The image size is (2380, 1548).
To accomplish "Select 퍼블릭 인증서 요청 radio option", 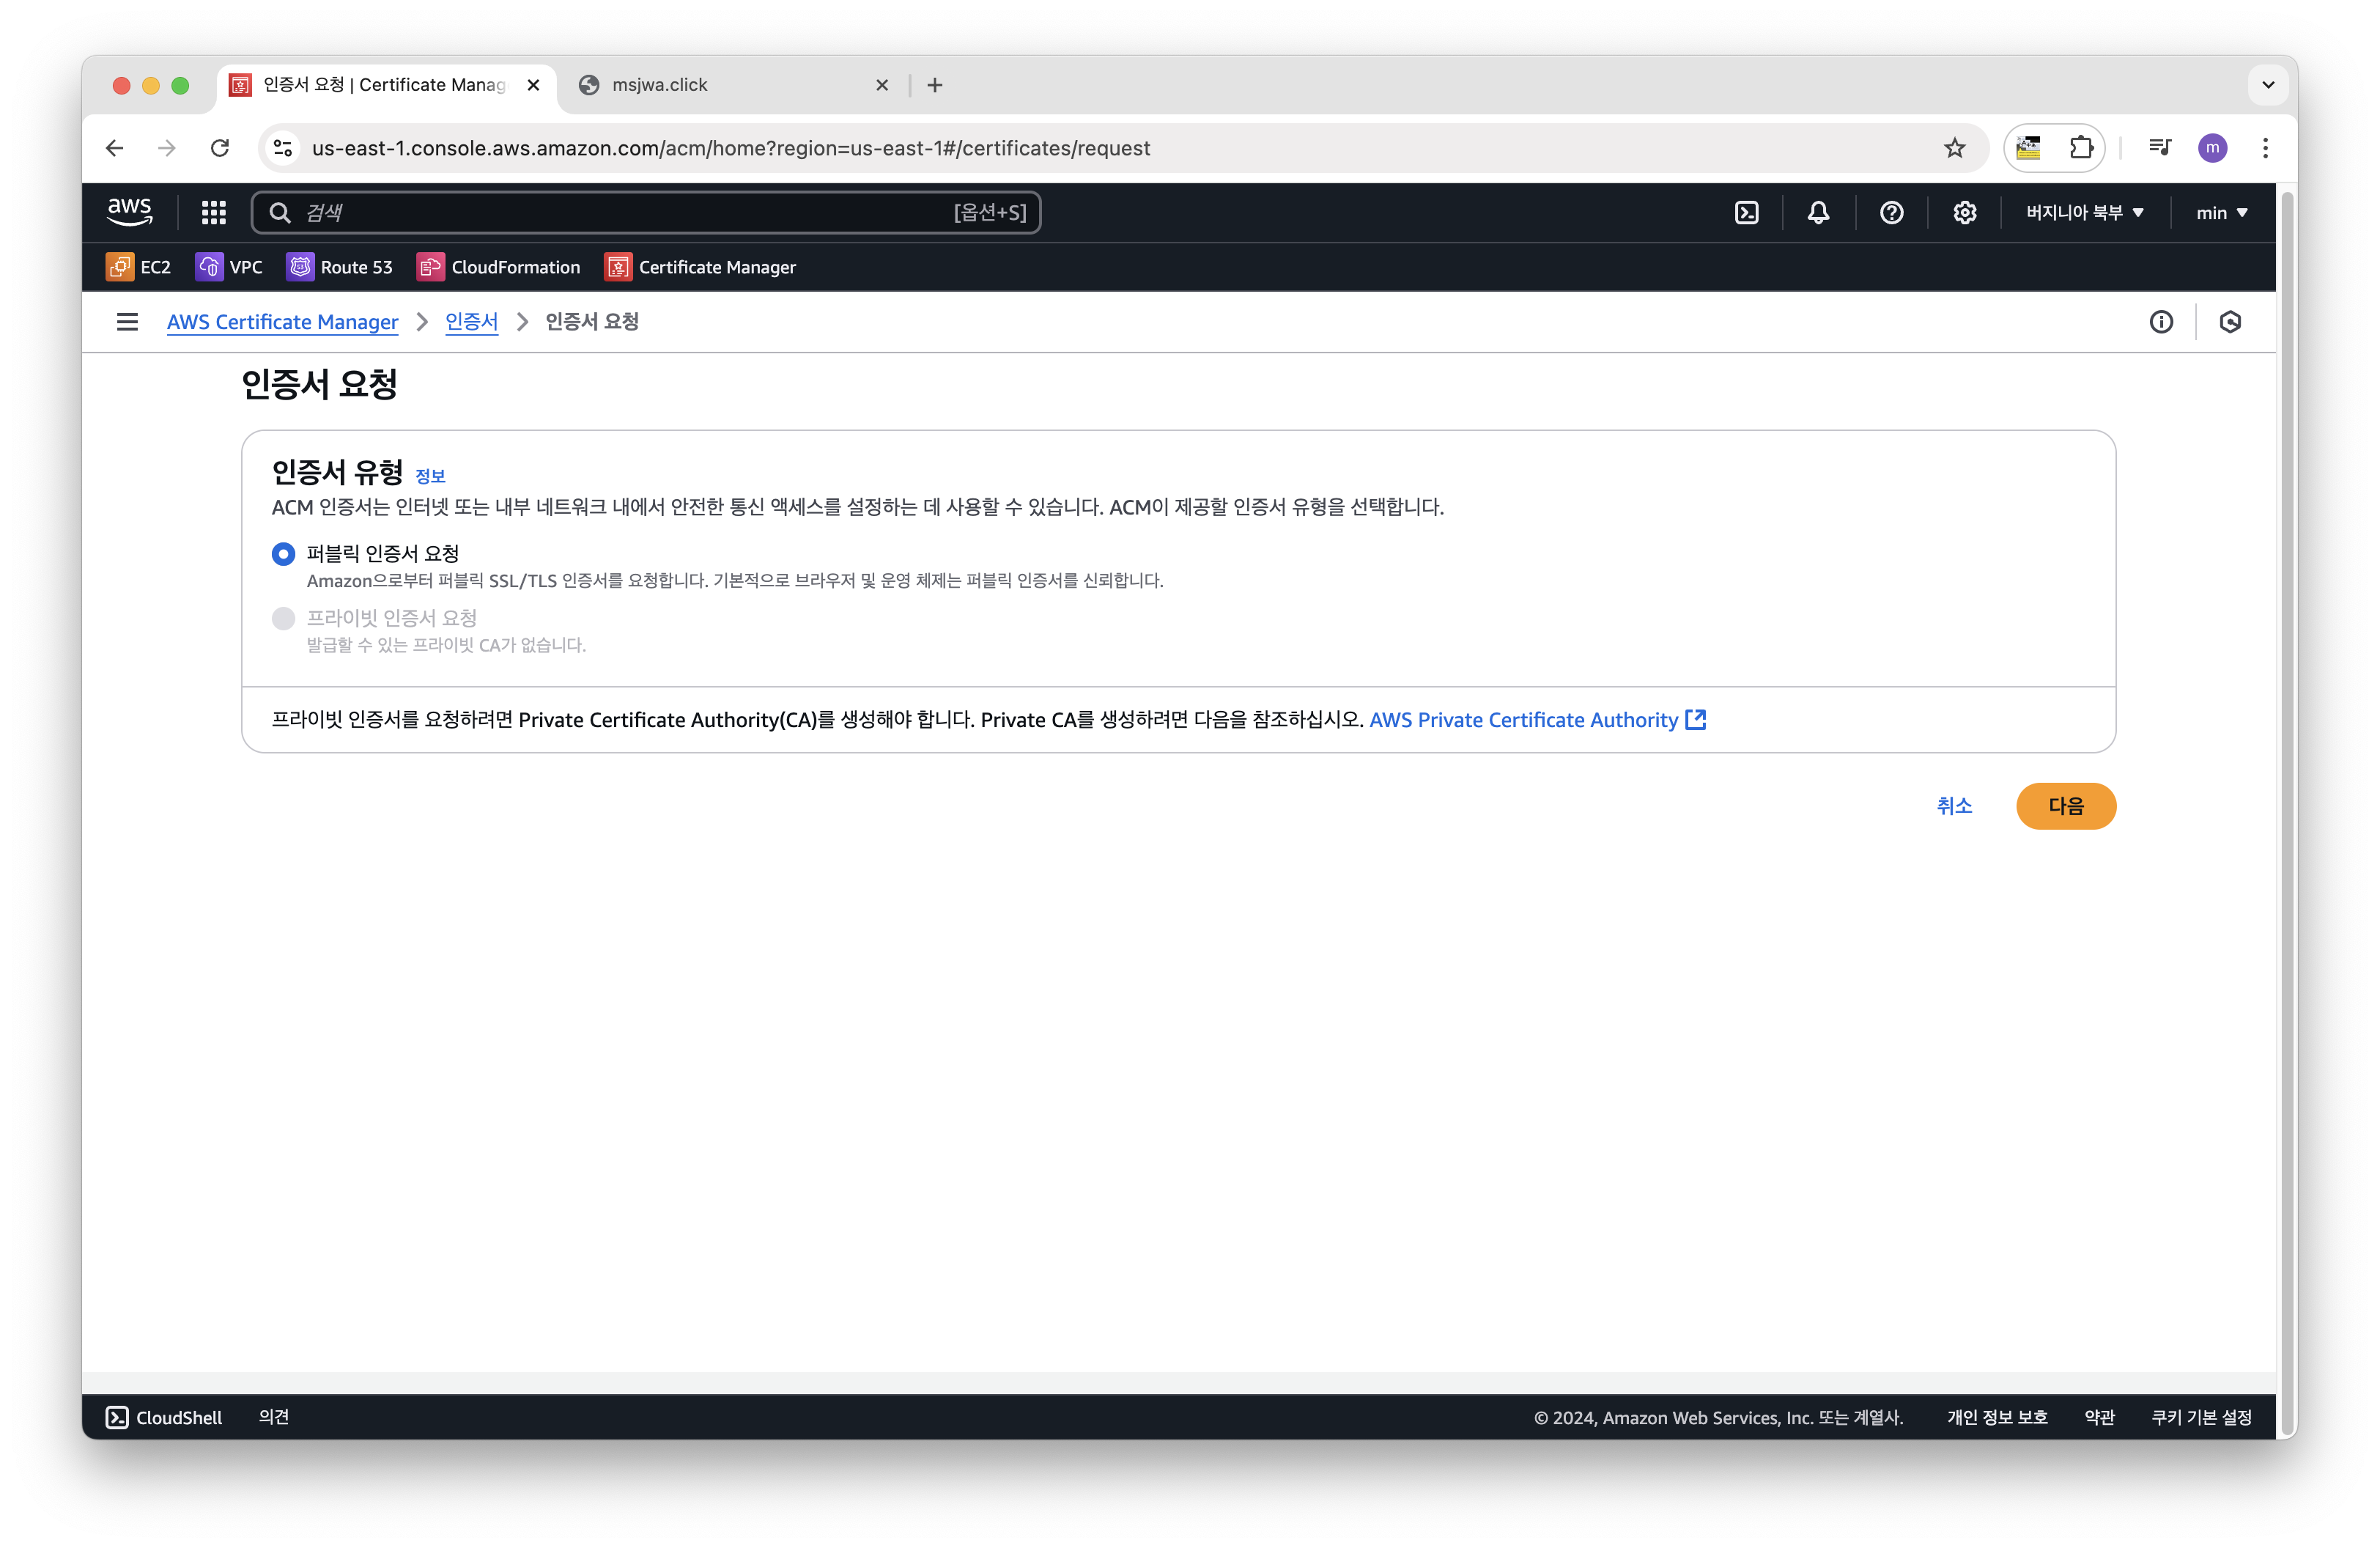I will [x=284, y=554].
